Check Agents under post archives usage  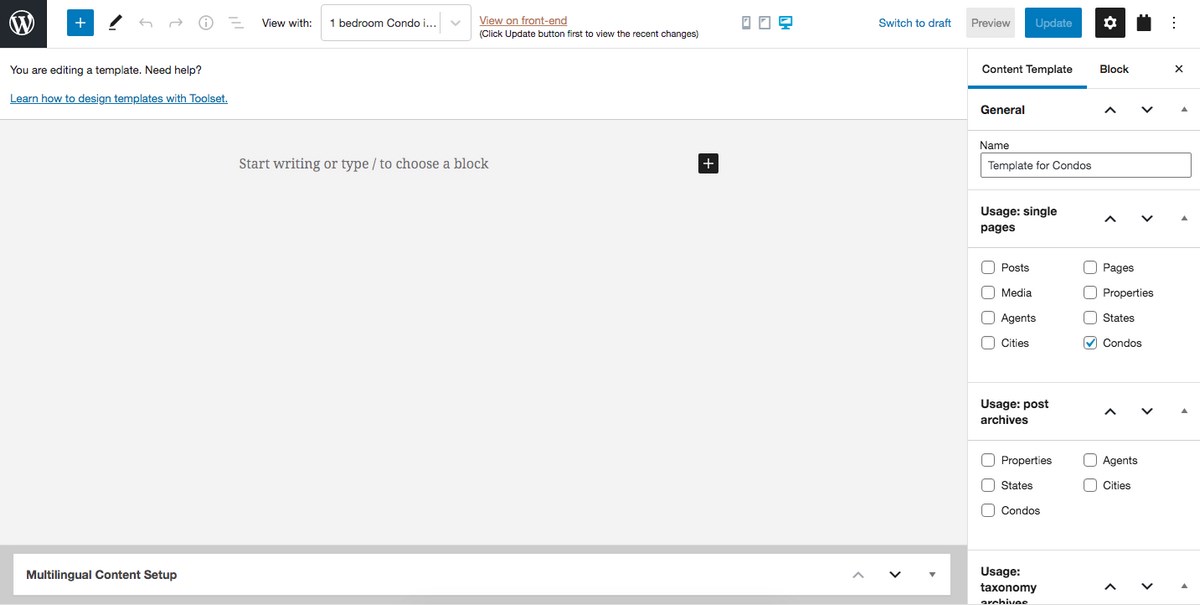pyautogui.click(x=1090, y=461)
